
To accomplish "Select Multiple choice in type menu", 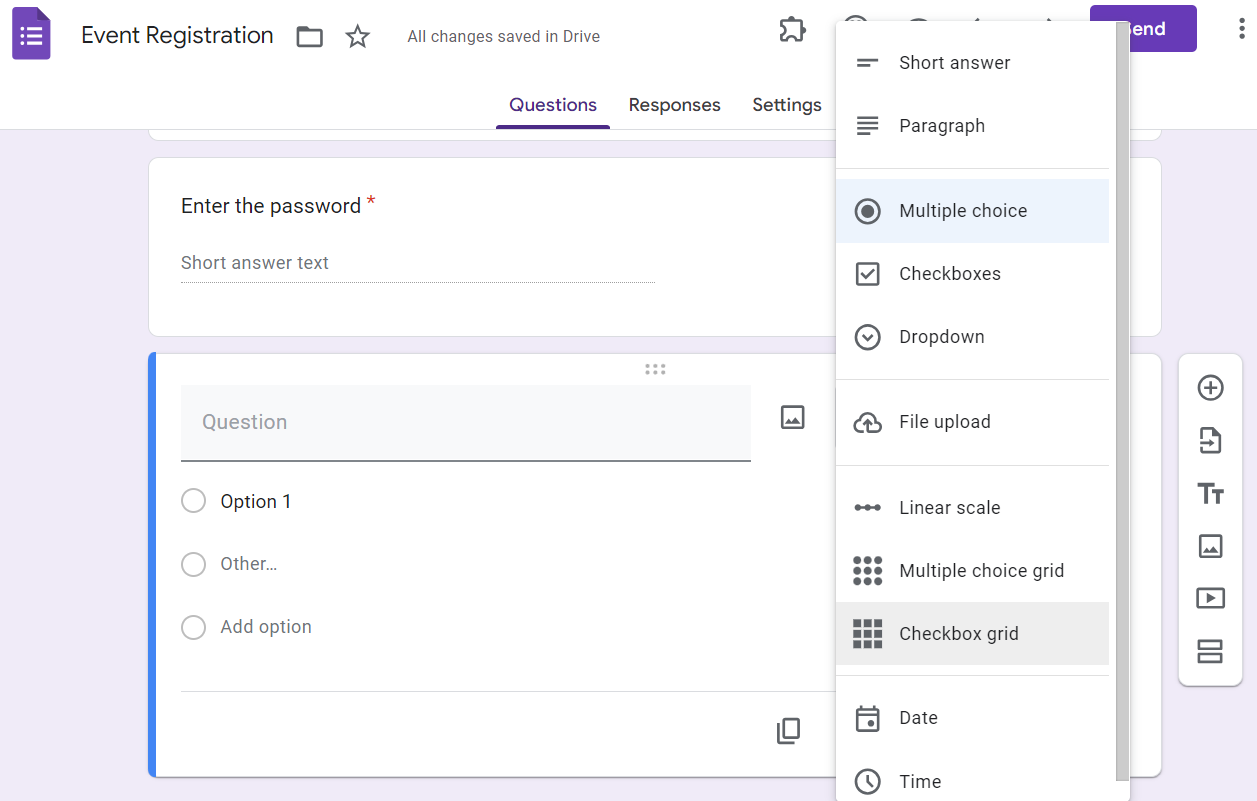I will [x=972, y=211].
